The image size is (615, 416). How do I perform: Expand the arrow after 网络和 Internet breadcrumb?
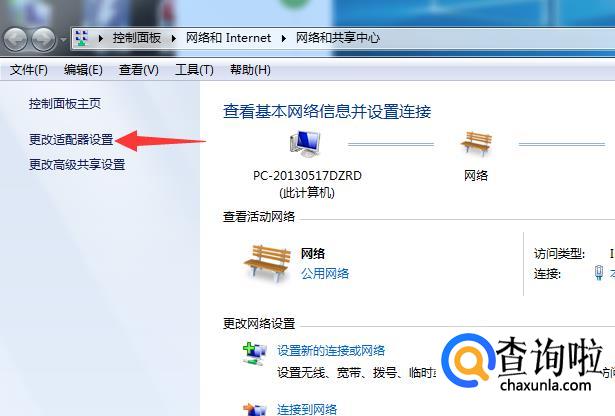283,38
